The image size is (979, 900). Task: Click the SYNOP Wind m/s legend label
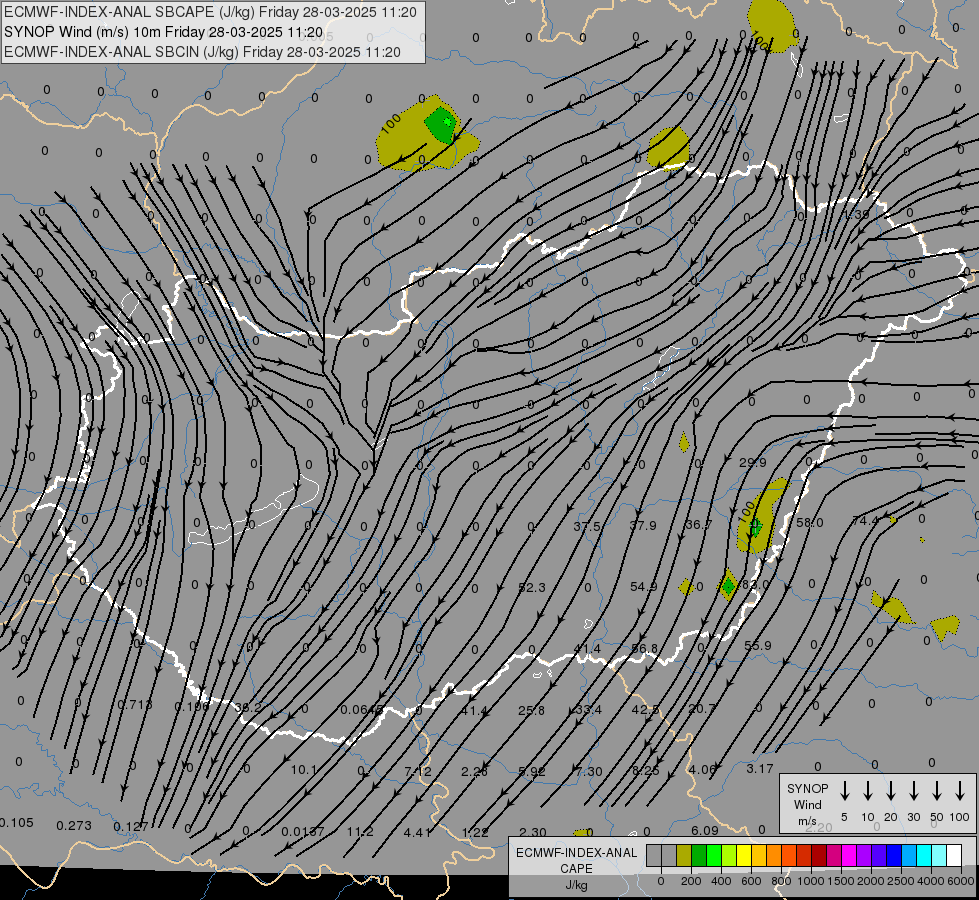coord(807,805)
